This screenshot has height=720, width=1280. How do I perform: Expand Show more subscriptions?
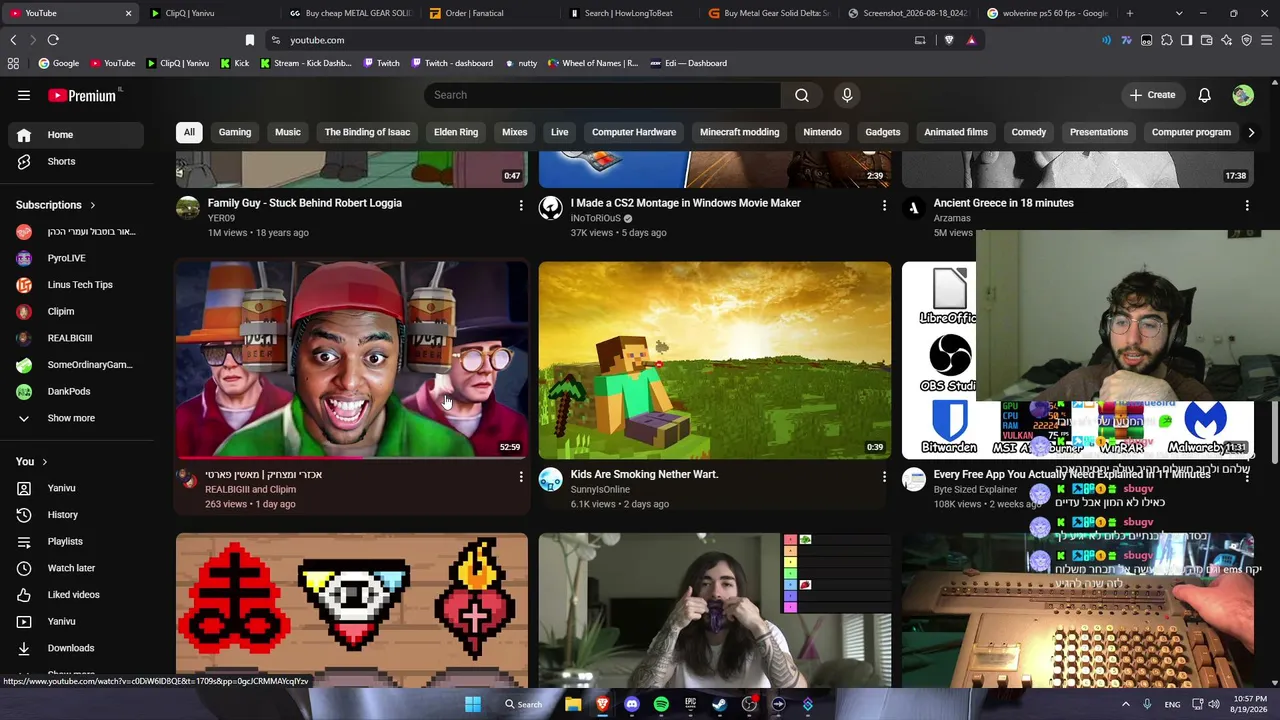pyautogui.click(x=71, y=418)
